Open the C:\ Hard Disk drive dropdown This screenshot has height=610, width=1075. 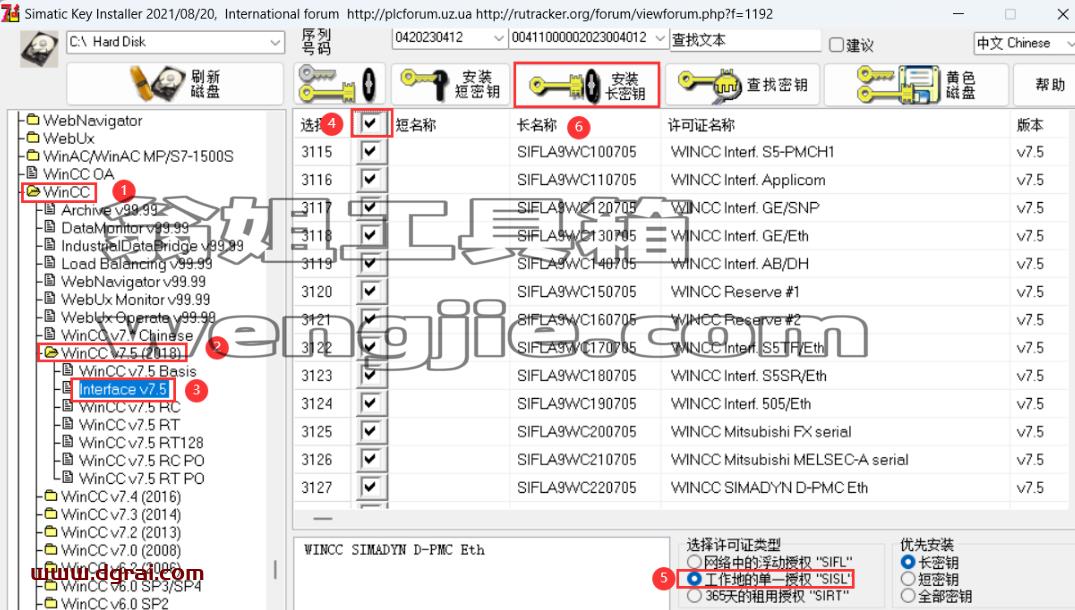(275, 42)
